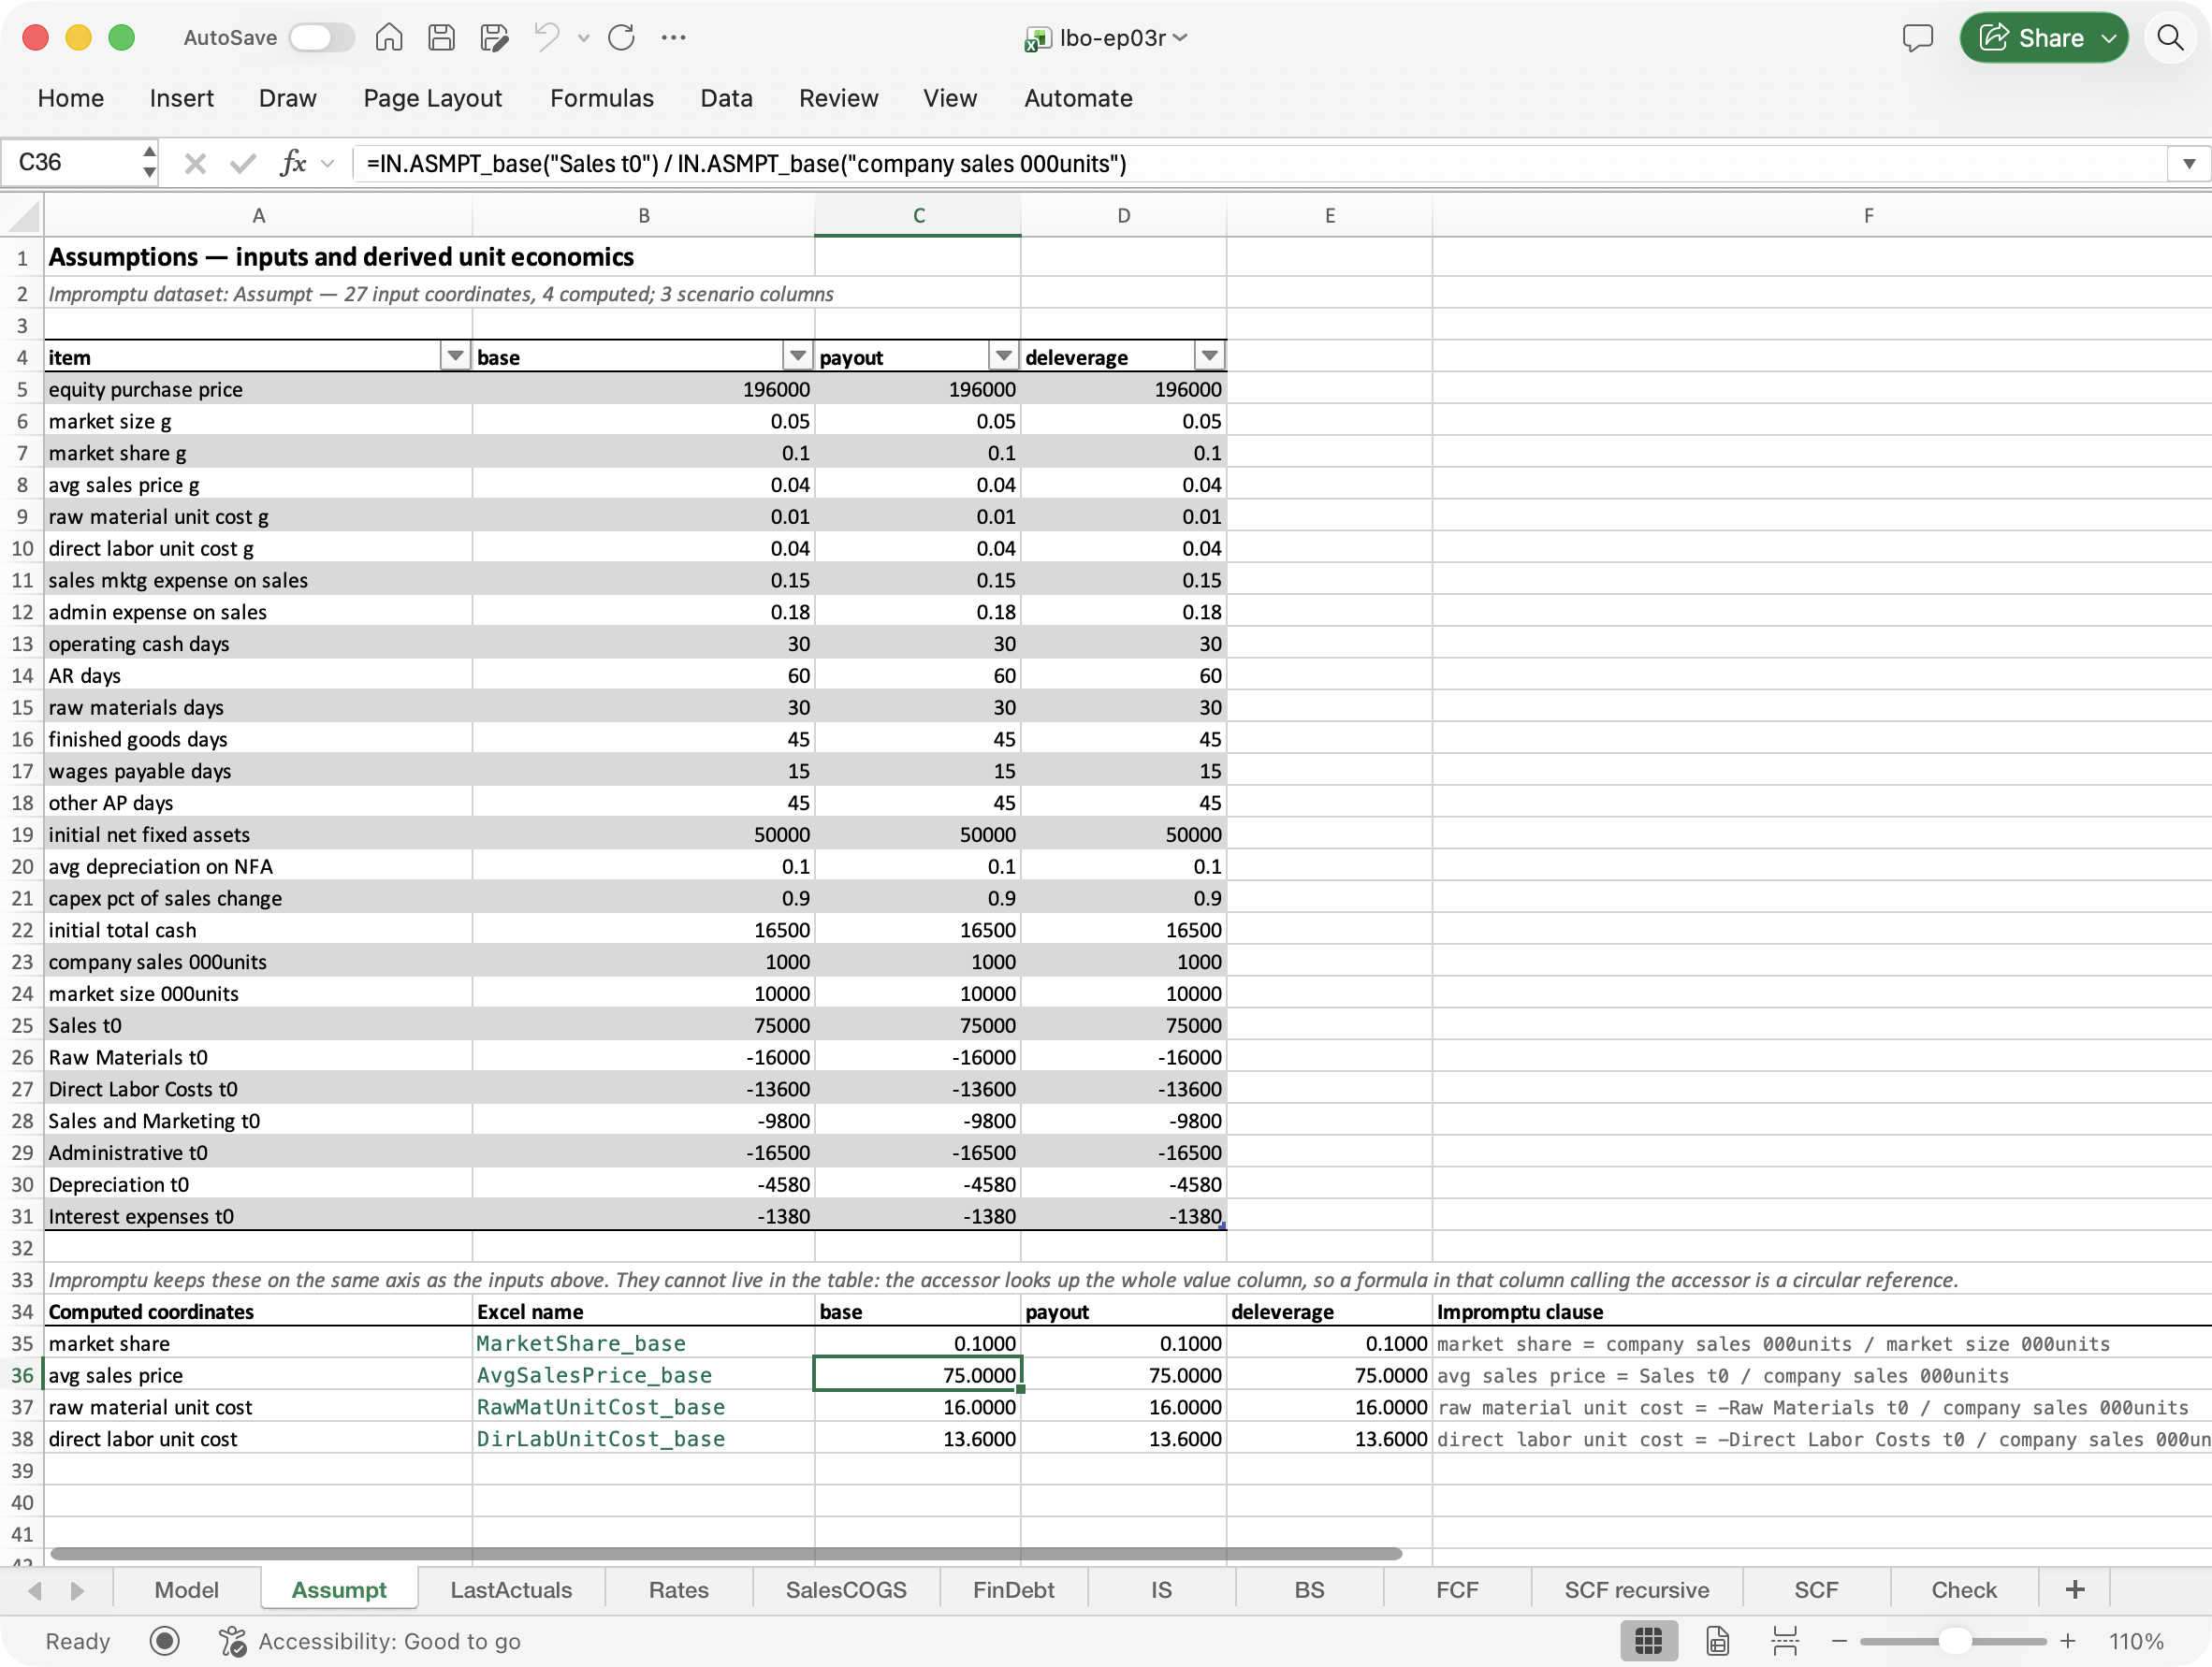Add a new sheet with plus button

point(2075,1589)
